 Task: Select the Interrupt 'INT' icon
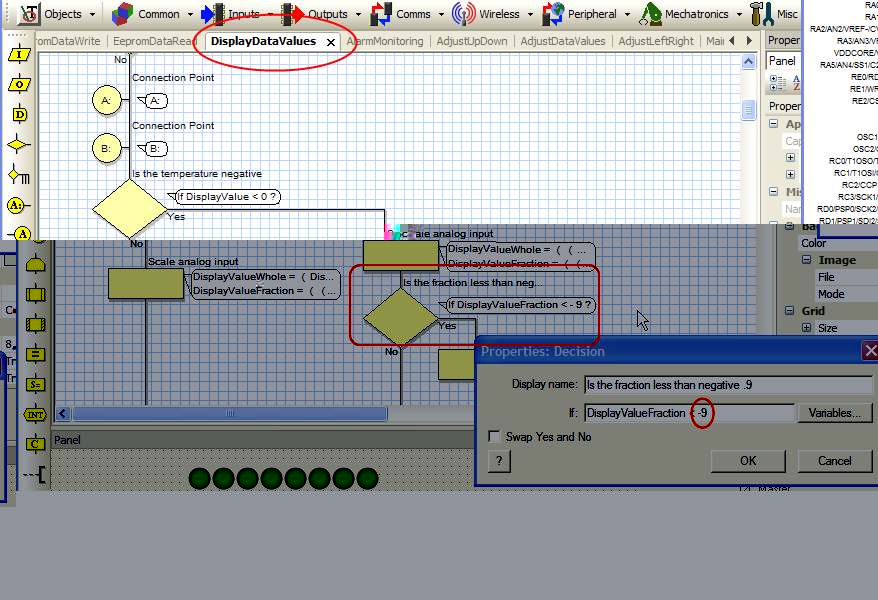[35, 415]
